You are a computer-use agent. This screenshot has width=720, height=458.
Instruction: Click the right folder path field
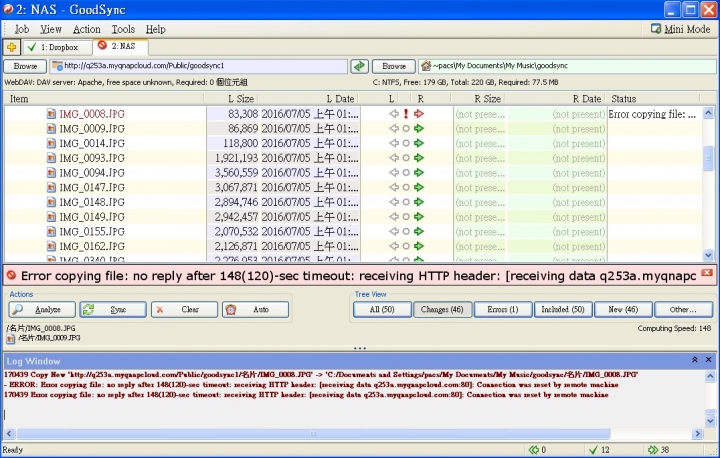click(x=567, y=66)
